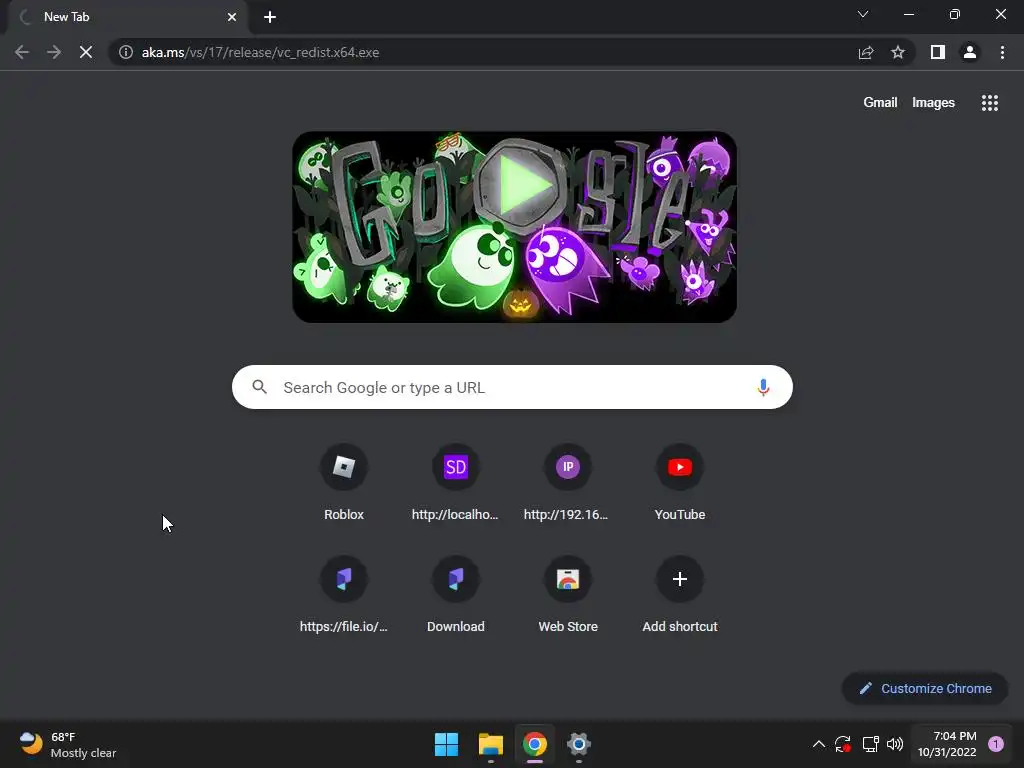
Task: Click the address bar URL text
Action: click(261, 52)
